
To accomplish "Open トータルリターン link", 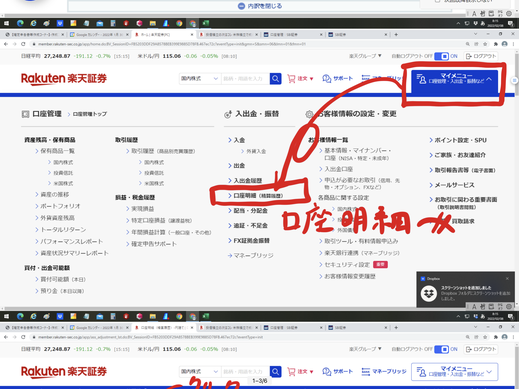I will [63, 230].
